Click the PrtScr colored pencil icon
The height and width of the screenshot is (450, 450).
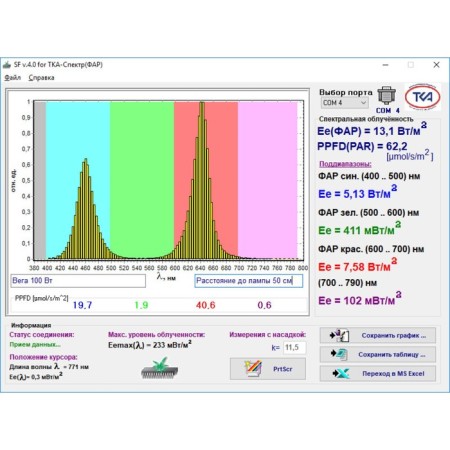[253, 369]
